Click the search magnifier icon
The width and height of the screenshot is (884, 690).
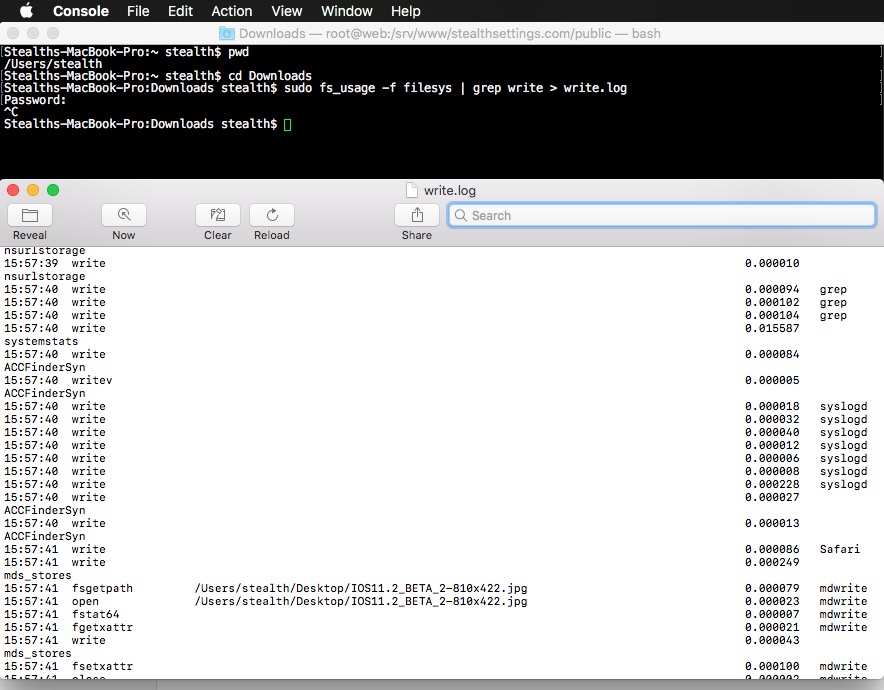(461, 216)
